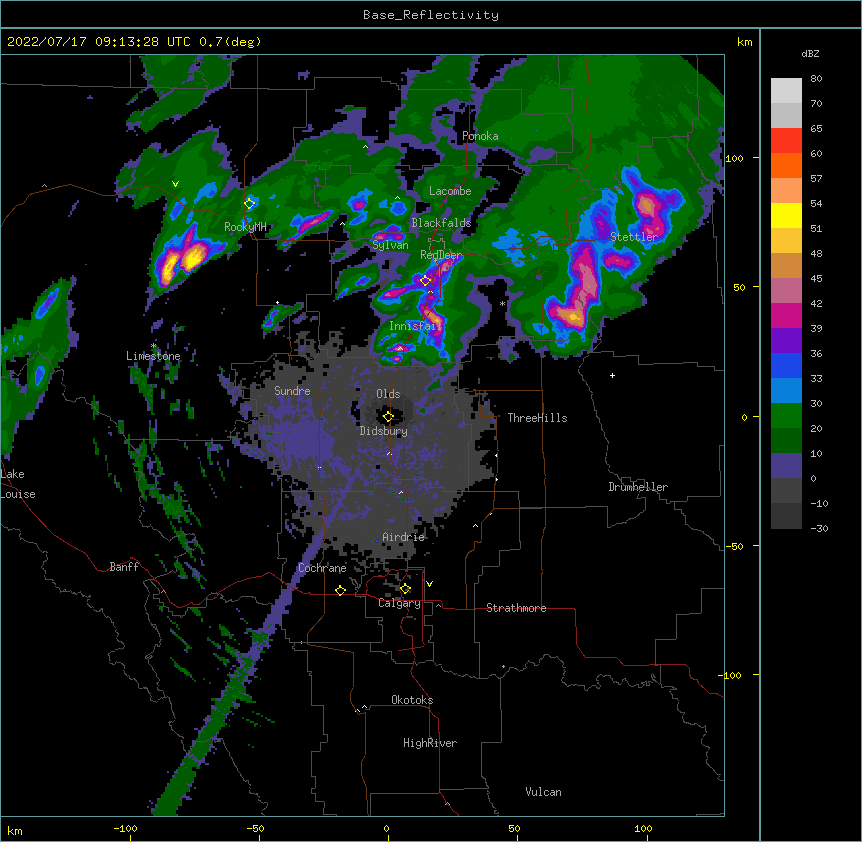
Task: Click the Limestone label
Action: tap(153, 356)
